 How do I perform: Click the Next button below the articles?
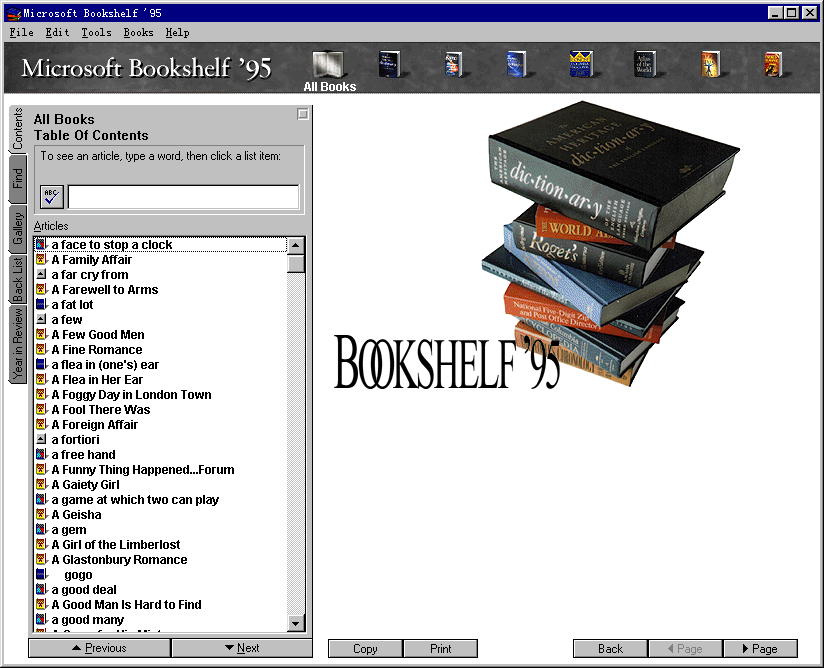242,648
